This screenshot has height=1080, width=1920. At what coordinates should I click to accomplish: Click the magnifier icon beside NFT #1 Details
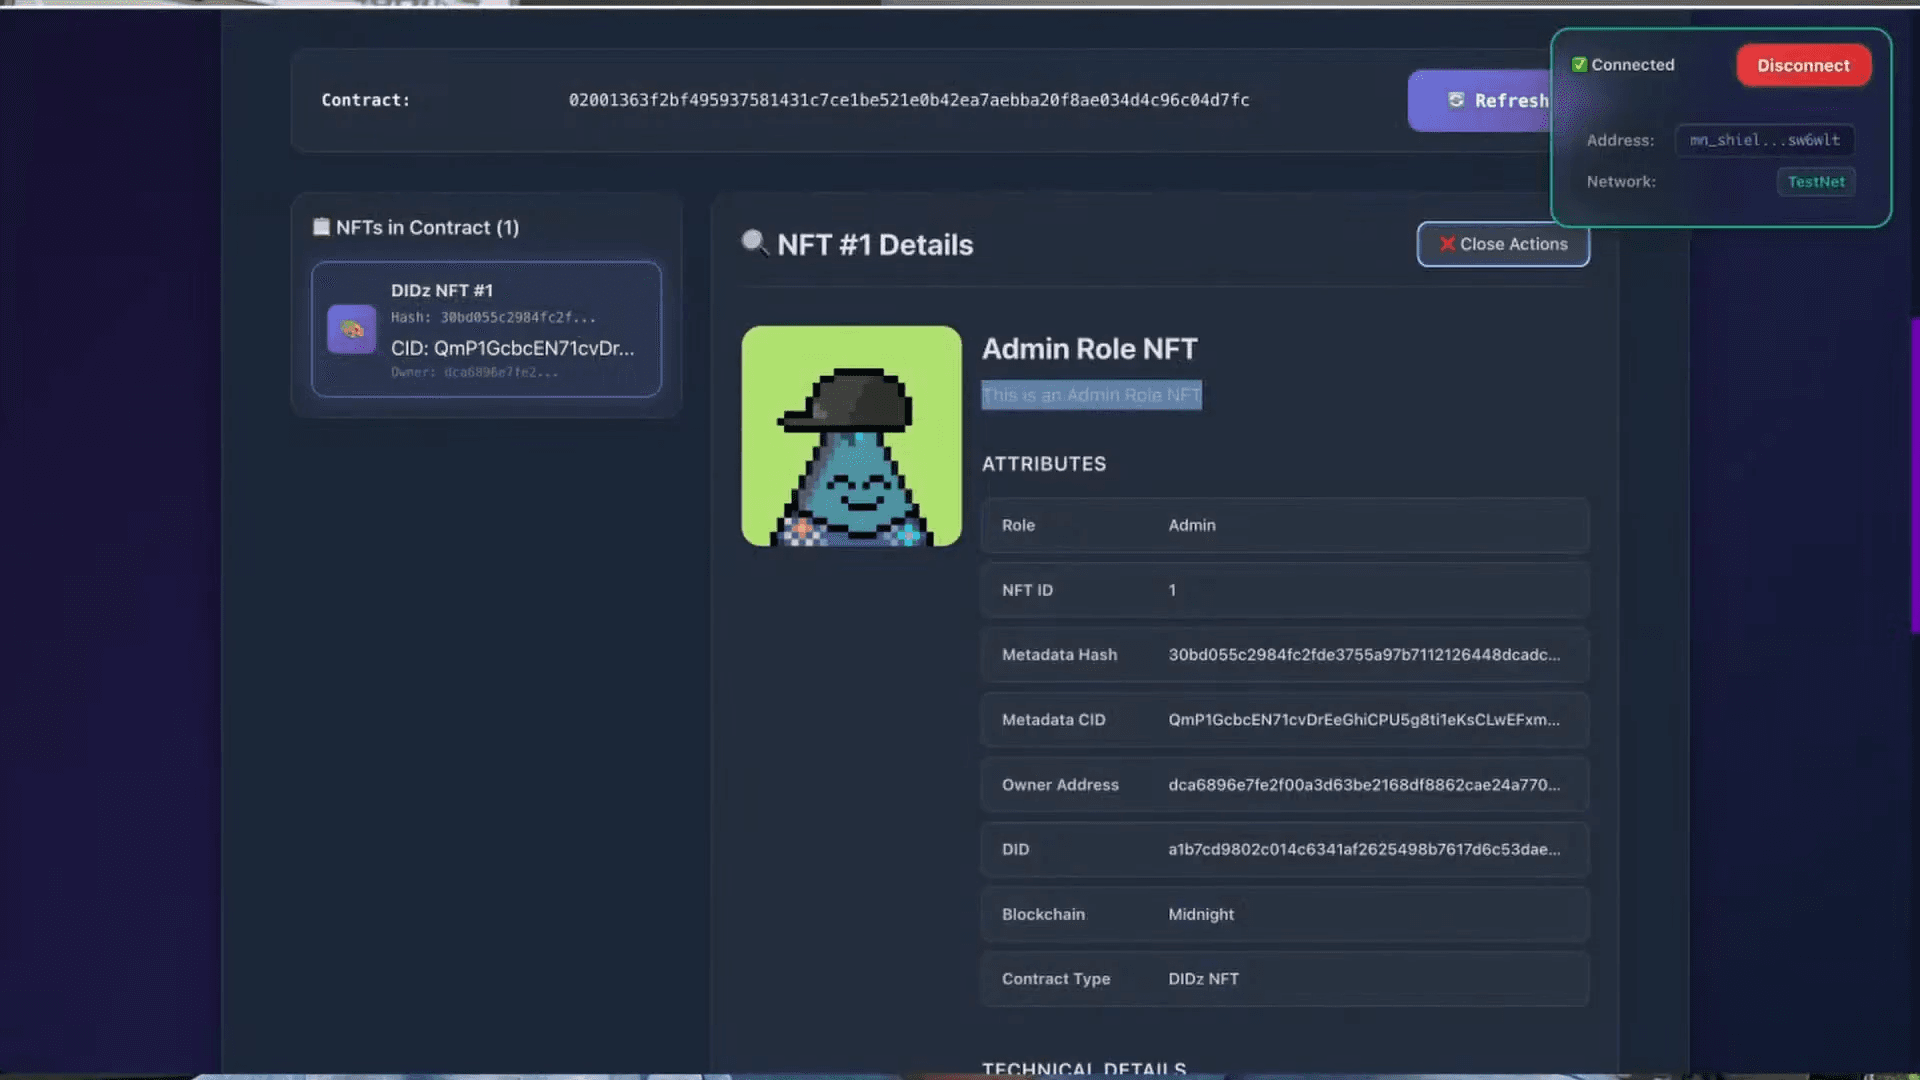754,243
